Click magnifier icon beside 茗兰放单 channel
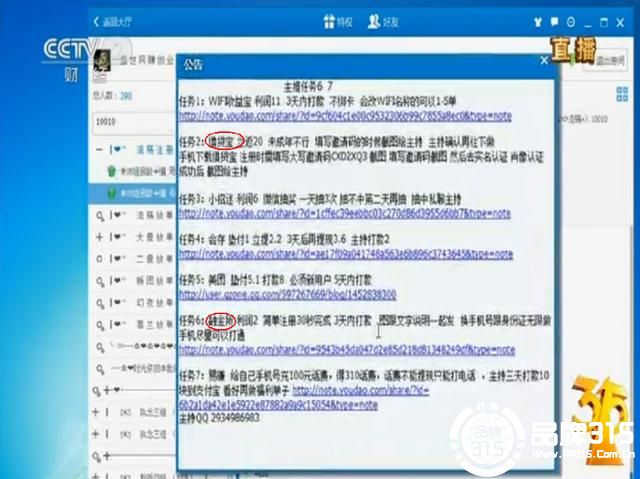Image resolution: width=640 pixels, height=479 pixels. (x=100, y=325)
